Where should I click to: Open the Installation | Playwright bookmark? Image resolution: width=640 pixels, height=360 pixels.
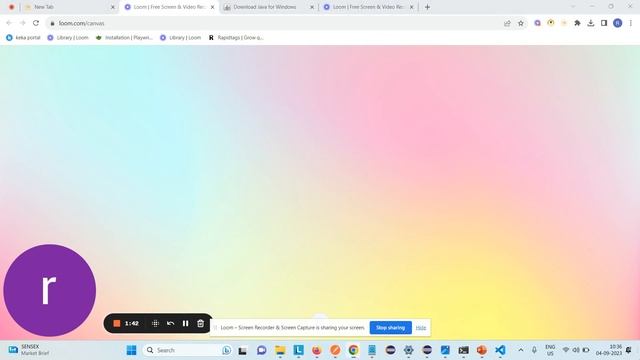tap(124, 38)
